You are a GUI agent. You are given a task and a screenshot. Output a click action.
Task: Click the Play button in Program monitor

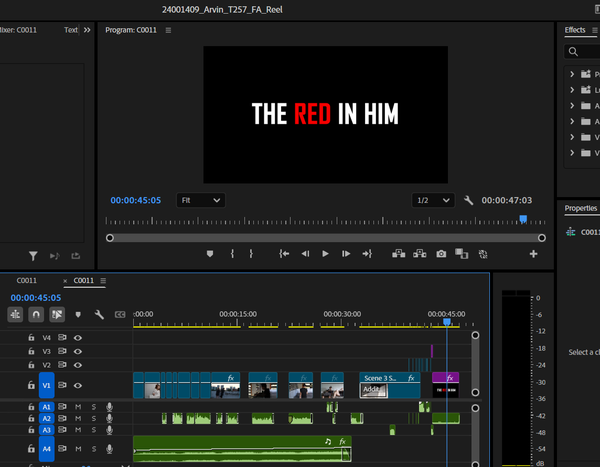point(325,254)
